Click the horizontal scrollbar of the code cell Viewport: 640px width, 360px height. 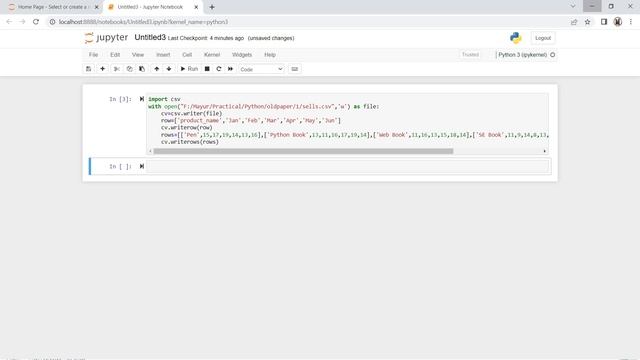point(303,151)
